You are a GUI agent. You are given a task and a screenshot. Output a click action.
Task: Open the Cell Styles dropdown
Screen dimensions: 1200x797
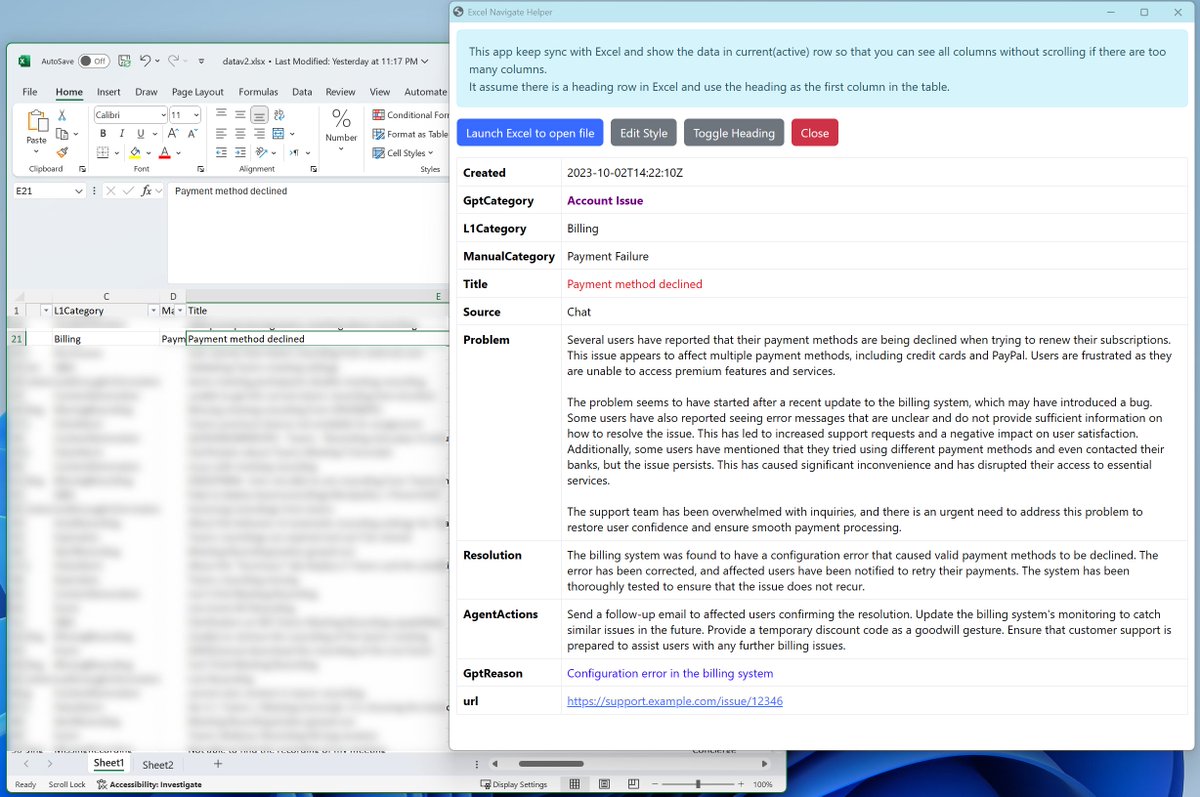tap(403, 153)
